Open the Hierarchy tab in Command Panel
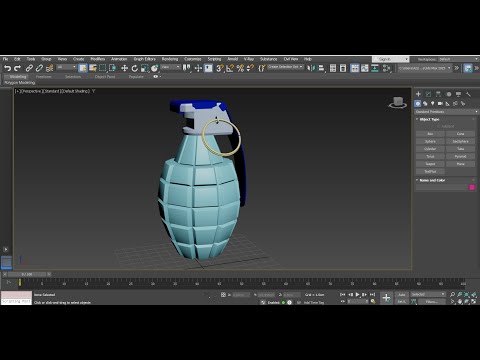 (x=438, y=94)
